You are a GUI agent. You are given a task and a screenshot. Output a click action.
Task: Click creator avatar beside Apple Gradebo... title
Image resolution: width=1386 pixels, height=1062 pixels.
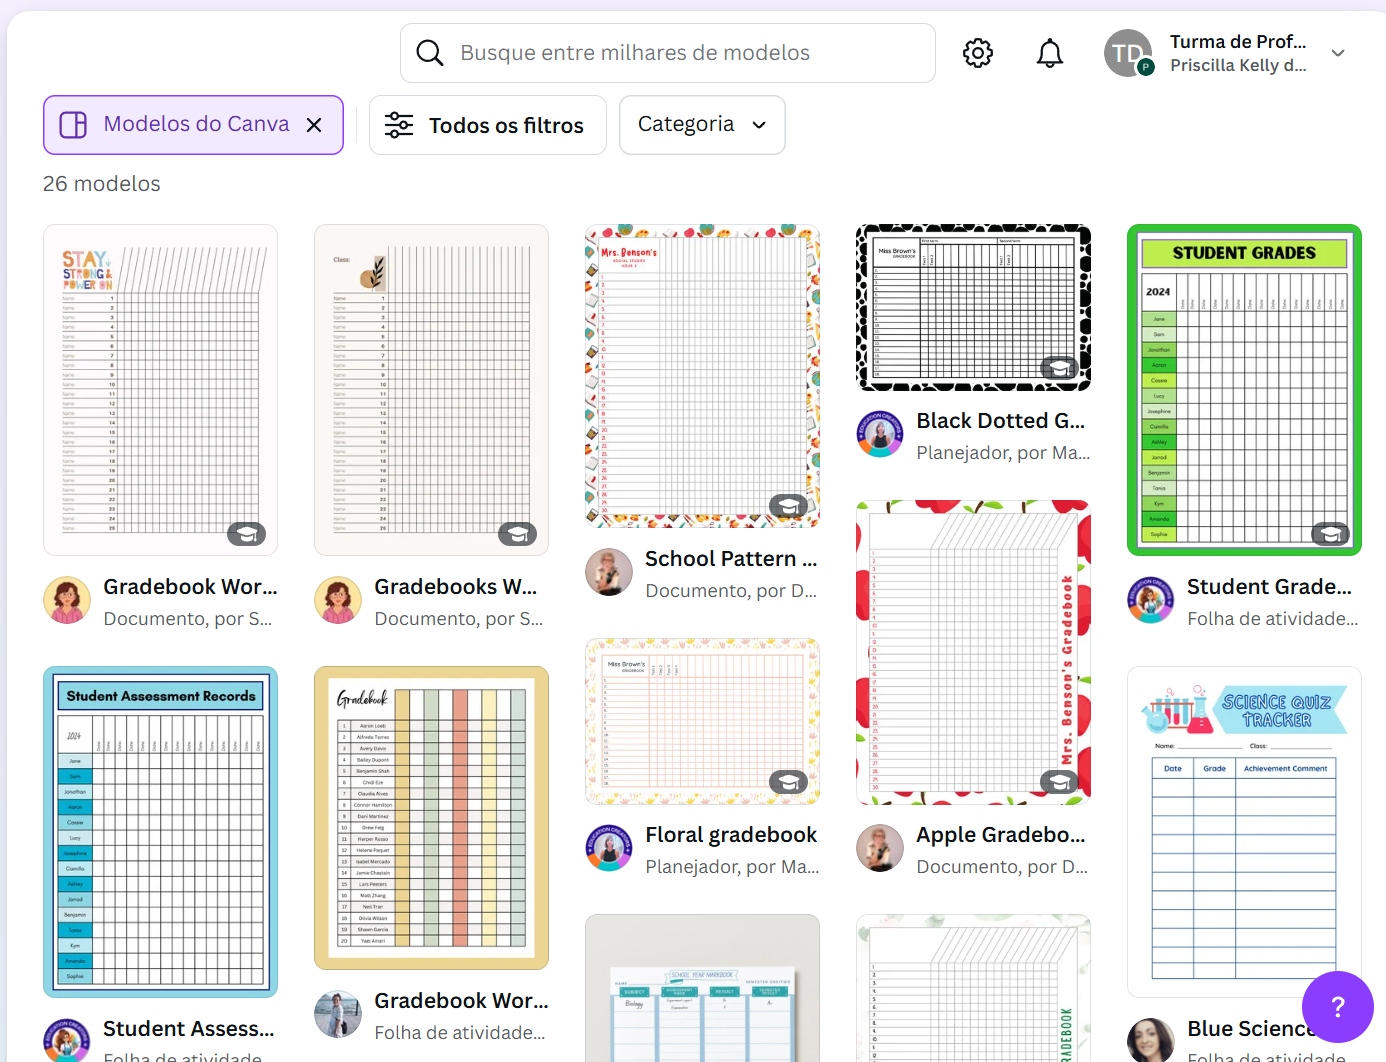tap(880, 848)
